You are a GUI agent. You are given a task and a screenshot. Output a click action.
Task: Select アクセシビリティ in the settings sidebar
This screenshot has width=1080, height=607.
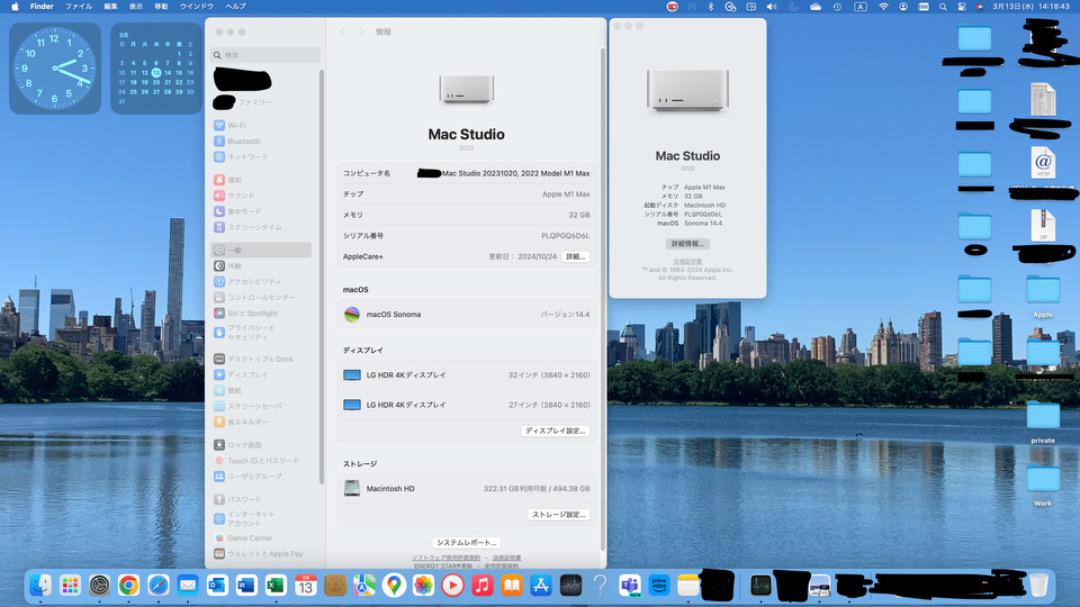(x=247, y=282)
